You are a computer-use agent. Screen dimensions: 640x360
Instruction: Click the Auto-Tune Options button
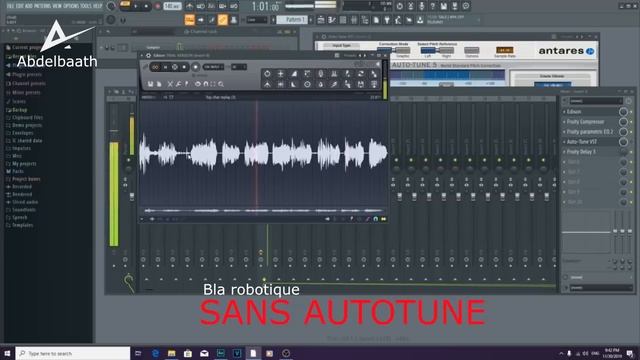click(x=471, y=51)
